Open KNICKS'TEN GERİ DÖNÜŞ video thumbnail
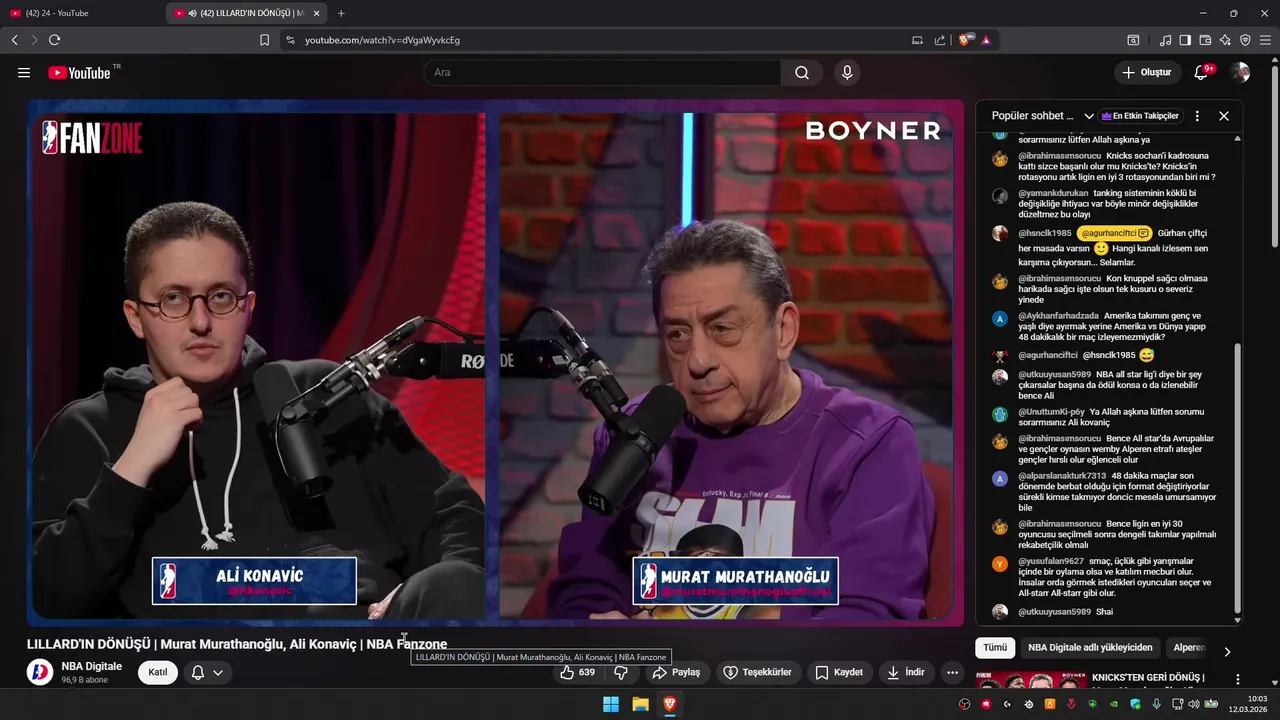The height and width of the screenshot is (720, 1280). (x=1029, y=682)
